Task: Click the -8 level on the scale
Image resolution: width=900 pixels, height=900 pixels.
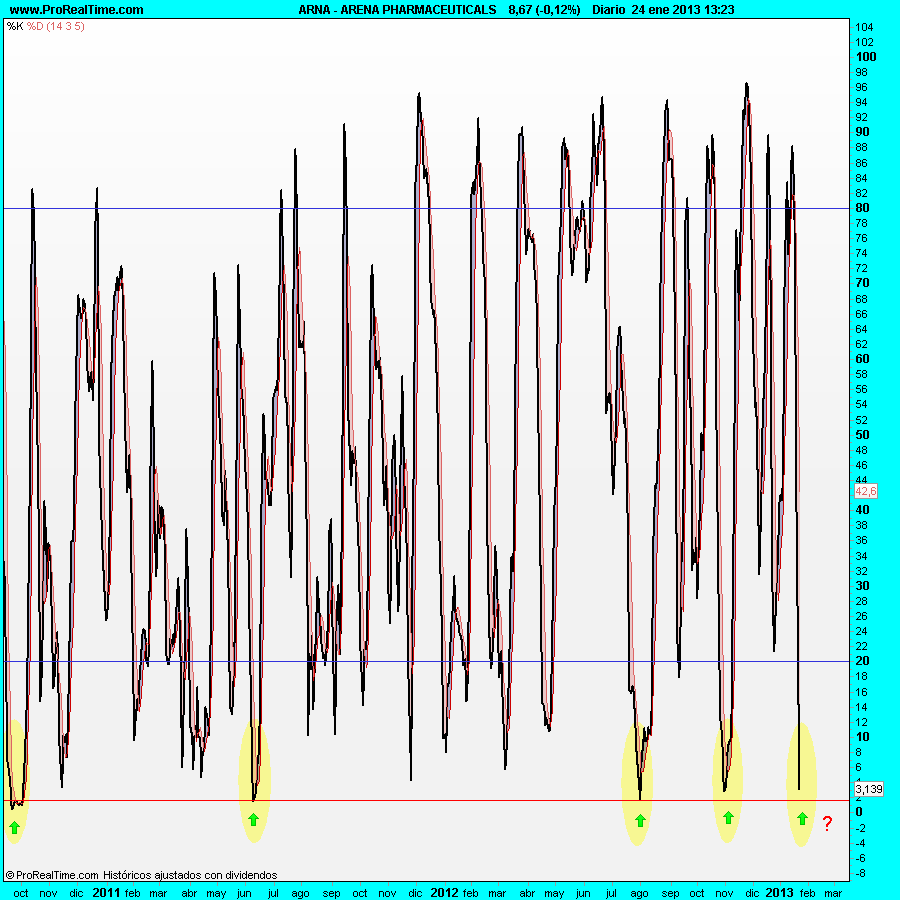Action: (x=860, y=873)
